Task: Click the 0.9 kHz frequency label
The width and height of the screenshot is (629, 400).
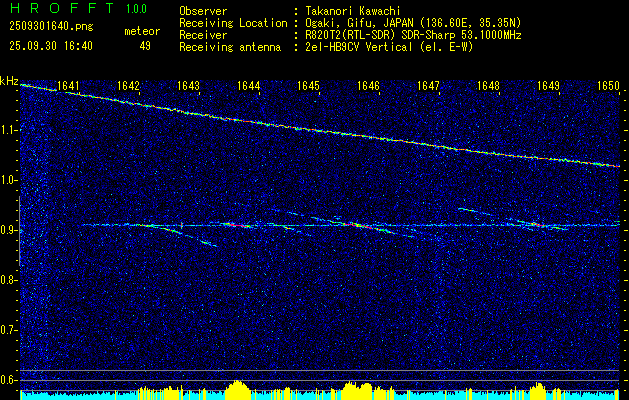Action: 9,230
